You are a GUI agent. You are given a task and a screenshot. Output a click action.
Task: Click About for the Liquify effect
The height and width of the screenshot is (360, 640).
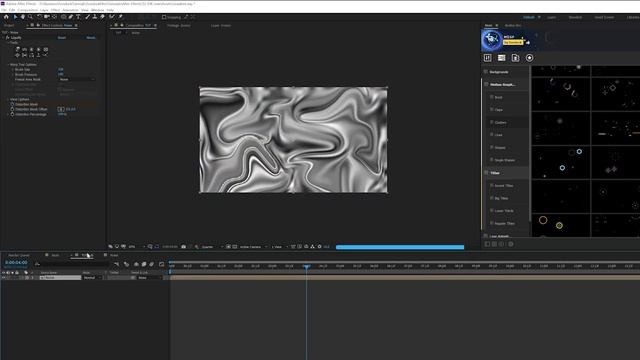click(x=91, y=38)
